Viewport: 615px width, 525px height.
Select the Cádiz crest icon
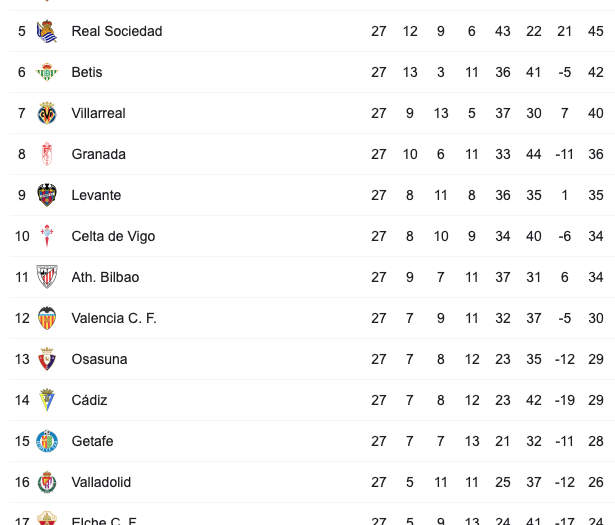click(47, 400)
